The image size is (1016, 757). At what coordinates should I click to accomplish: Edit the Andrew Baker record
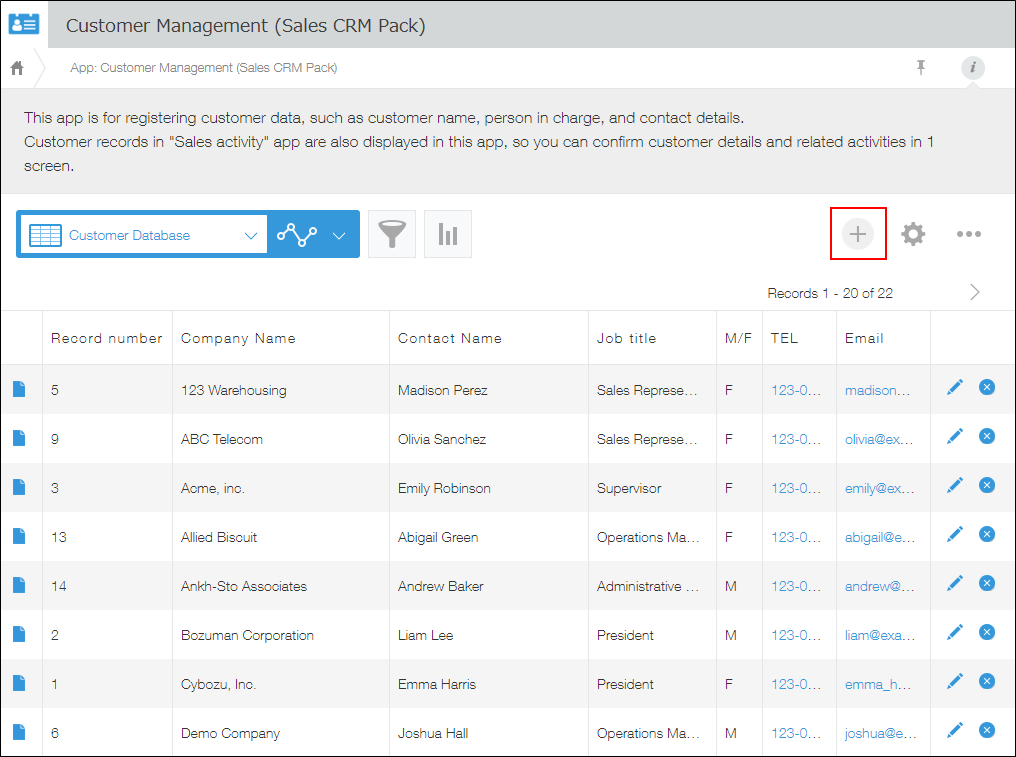point(954,583)
